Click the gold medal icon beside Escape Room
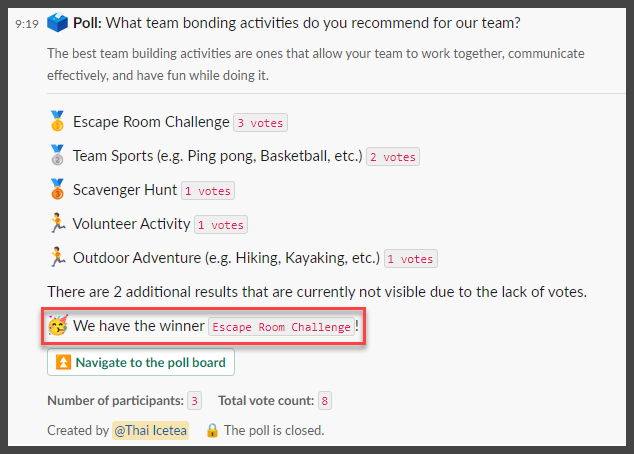The height and width of the screenshot is (454, 634). 57,121
